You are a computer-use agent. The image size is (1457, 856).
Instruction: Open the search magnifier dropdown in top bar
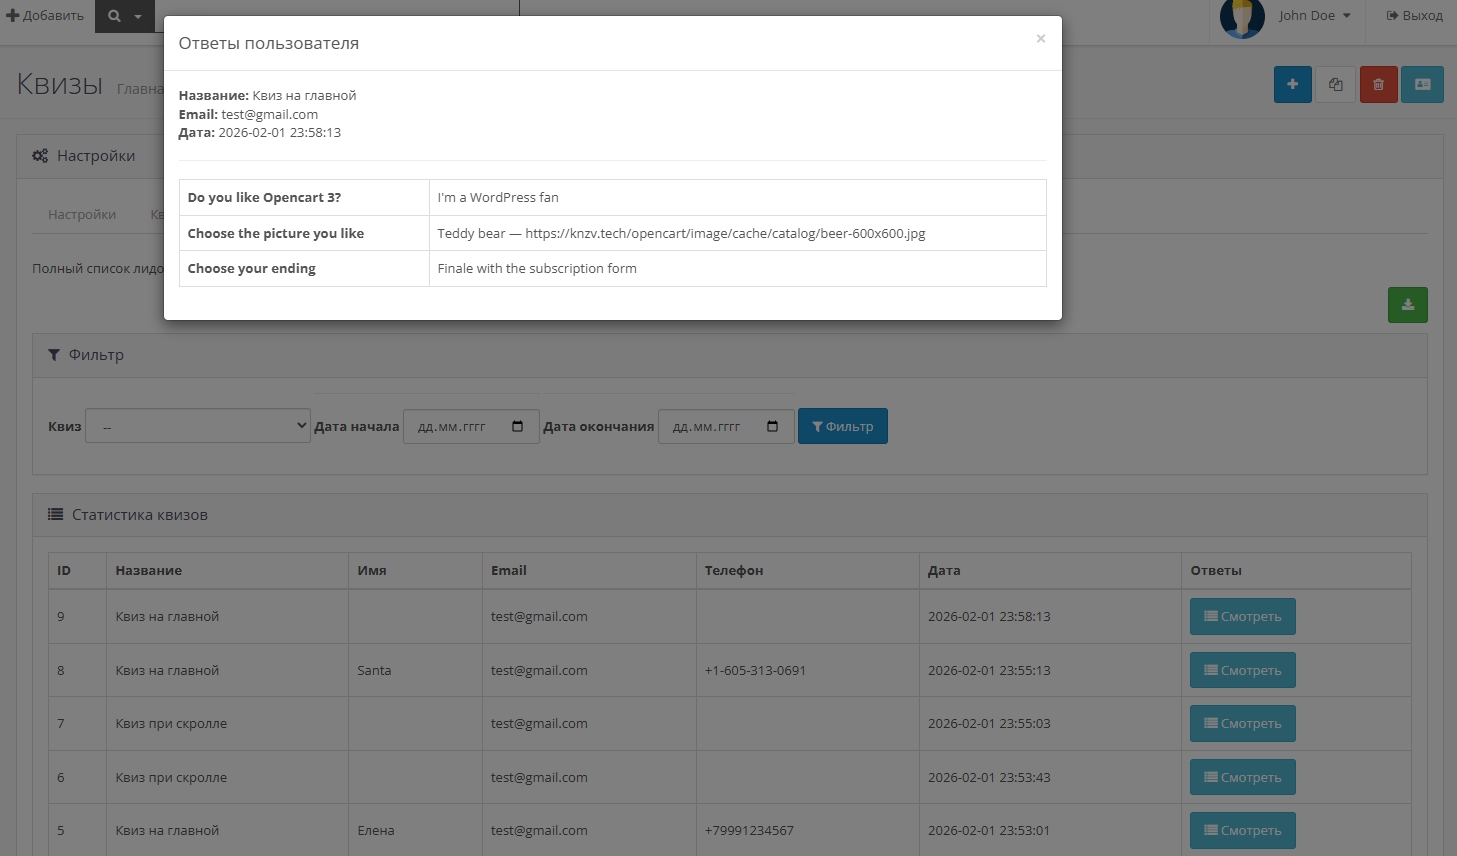pyautogui.click(x=124, y=16)
